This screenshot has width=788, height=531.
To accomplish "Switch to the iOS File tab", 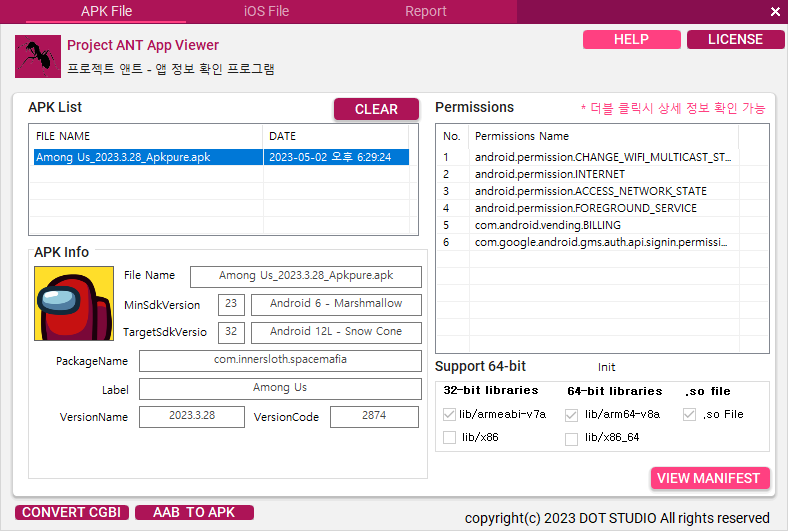I will click(266, 11).
